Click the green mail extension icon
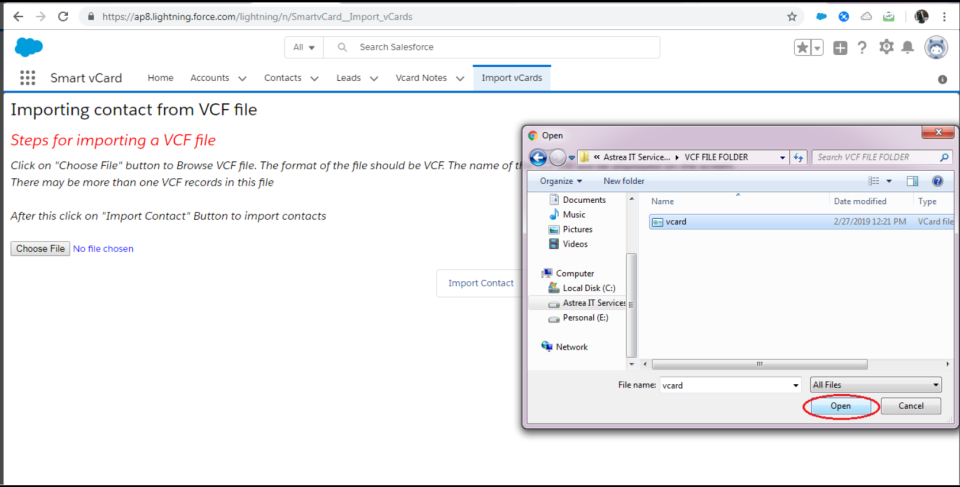Image resolution: width=960 pixels, height=487 pixels. pyautogui.click(x=888, y=17)
